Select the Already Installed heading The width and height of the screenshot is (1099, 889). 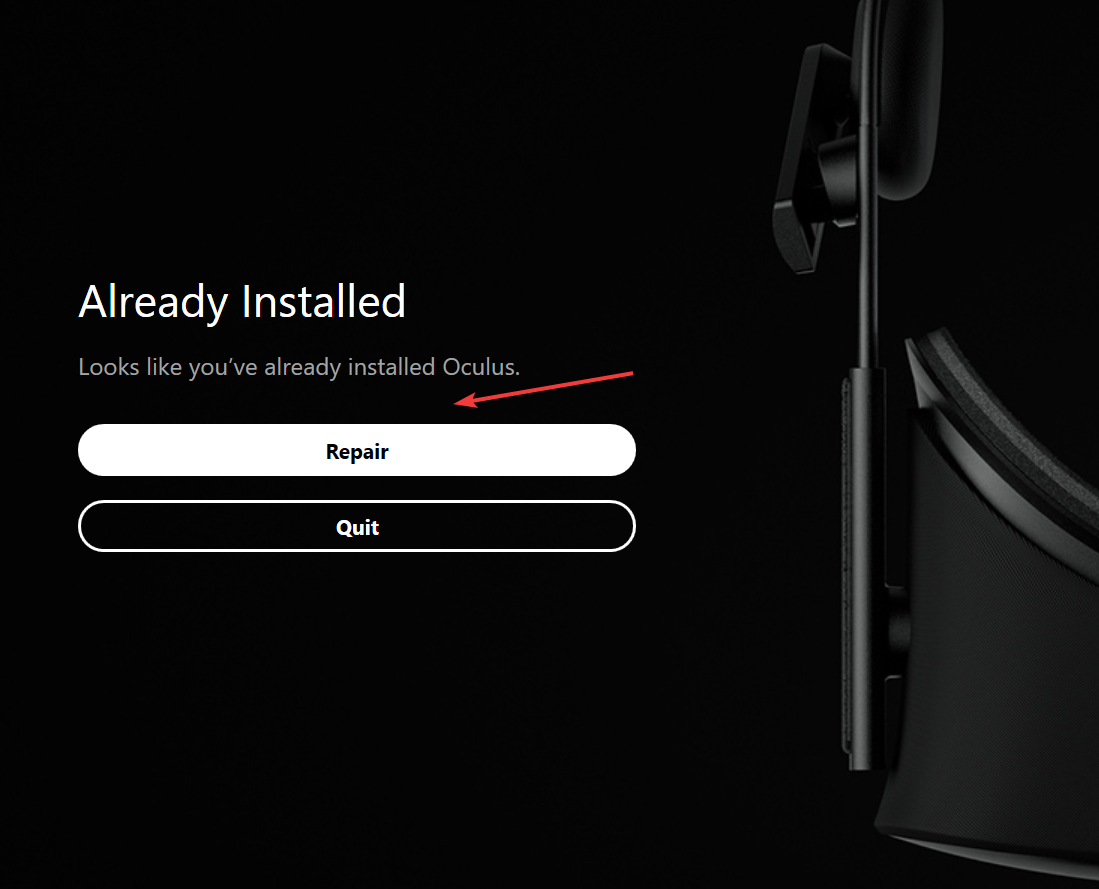point(242,302)
